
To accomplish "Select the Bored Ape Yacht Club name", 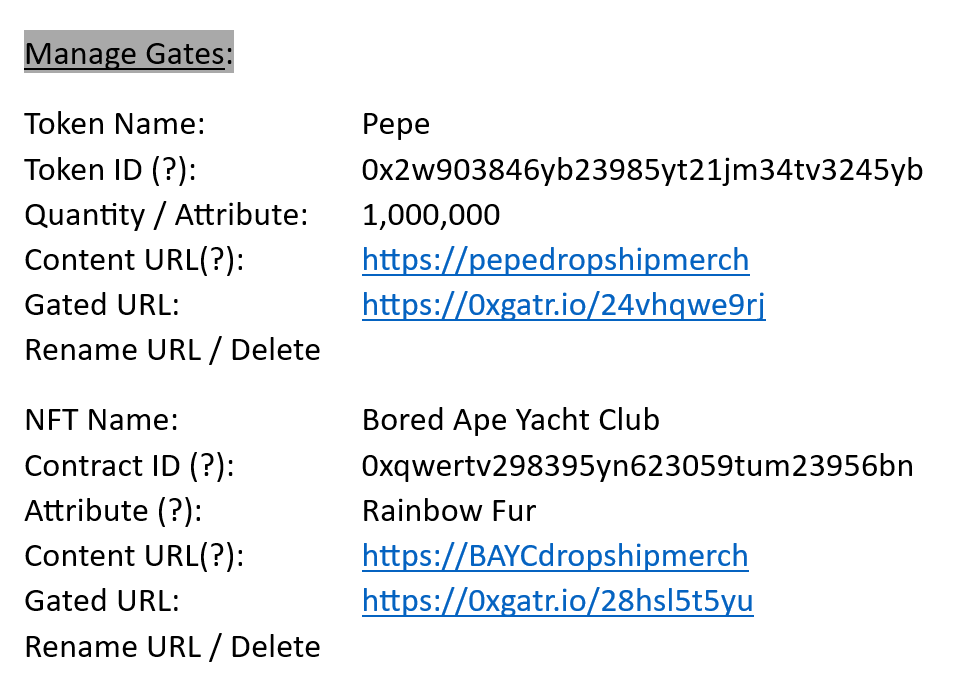I will [511, 420].
